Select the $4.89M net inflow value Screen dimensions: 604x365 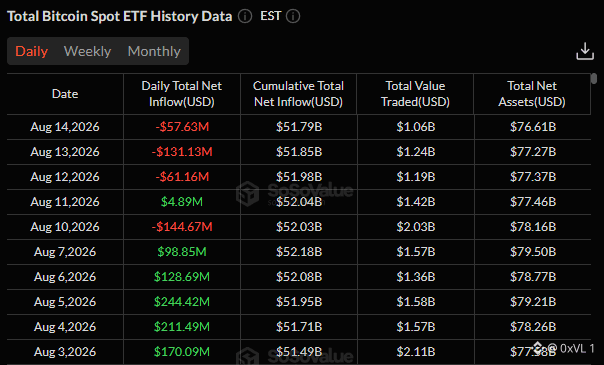click(182, 202)
